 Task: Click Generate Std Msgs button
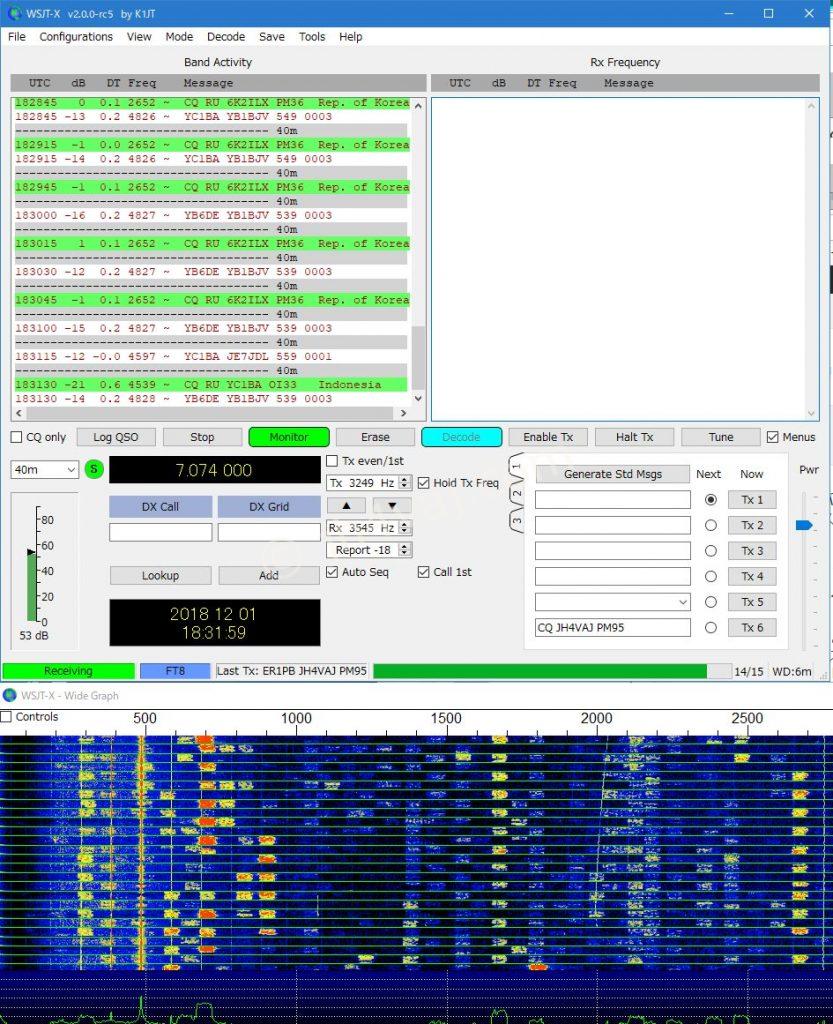coord(612,473)
